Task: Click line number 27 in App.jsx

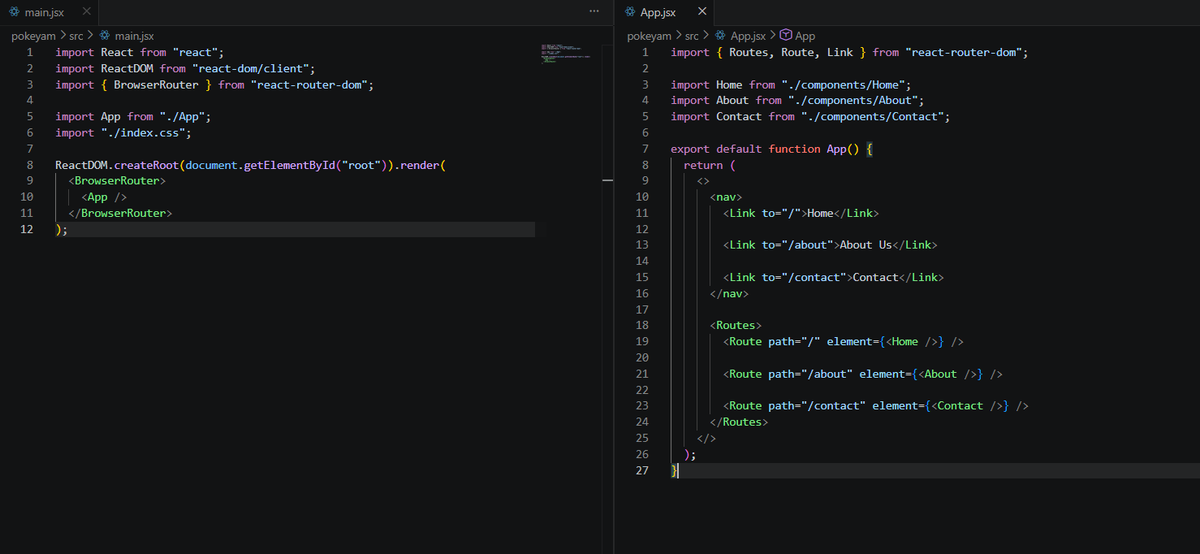Action: coord(643,470)
